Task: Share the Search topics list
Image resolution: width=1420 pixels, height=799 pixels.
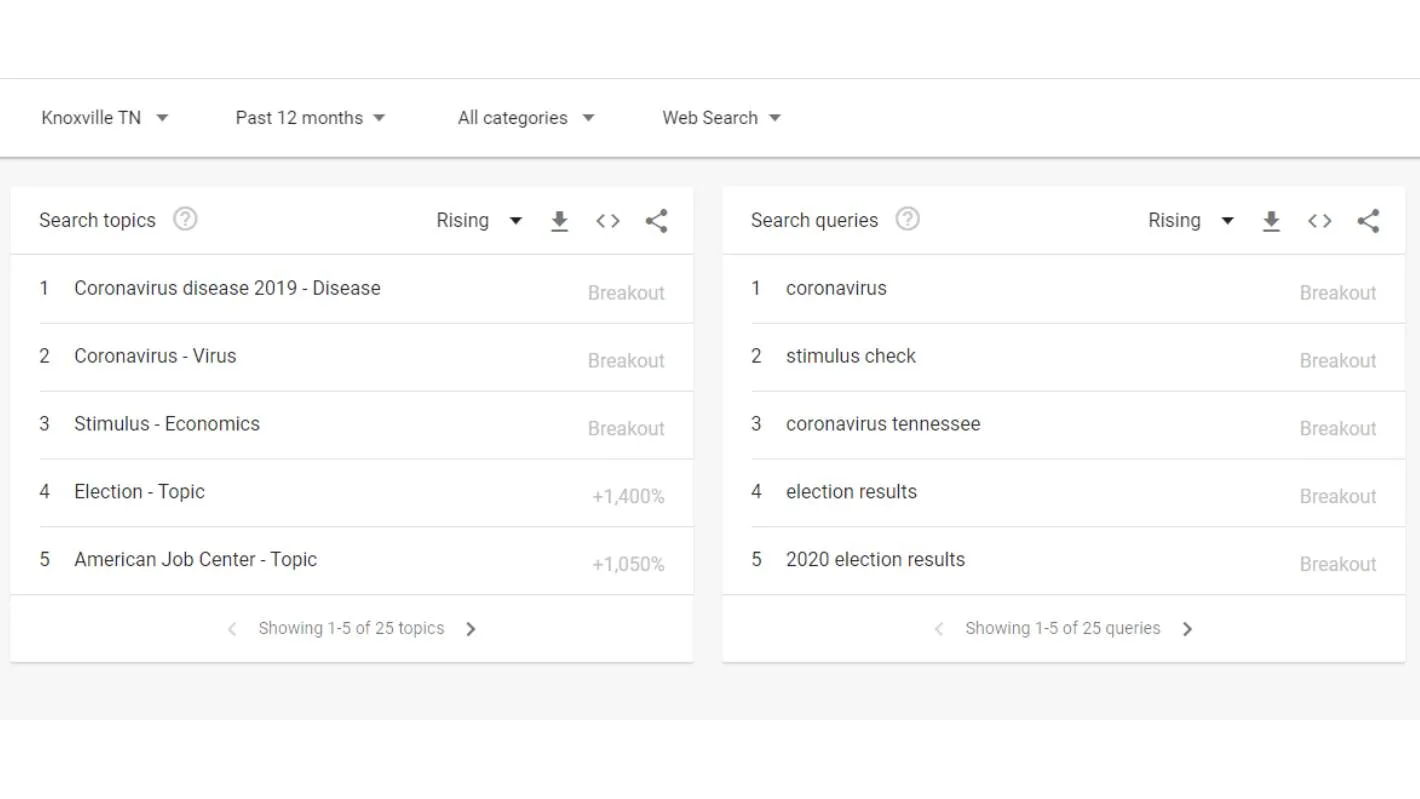Action: [x=656, y=221]
